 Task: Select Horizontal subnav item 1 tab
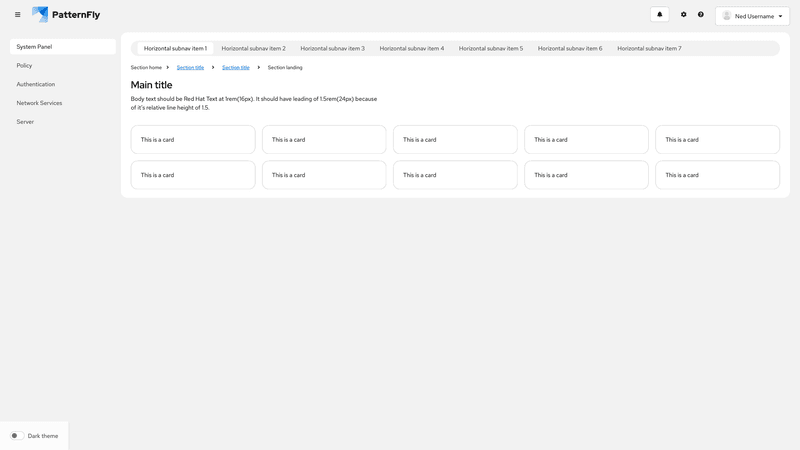pos(175,48)
